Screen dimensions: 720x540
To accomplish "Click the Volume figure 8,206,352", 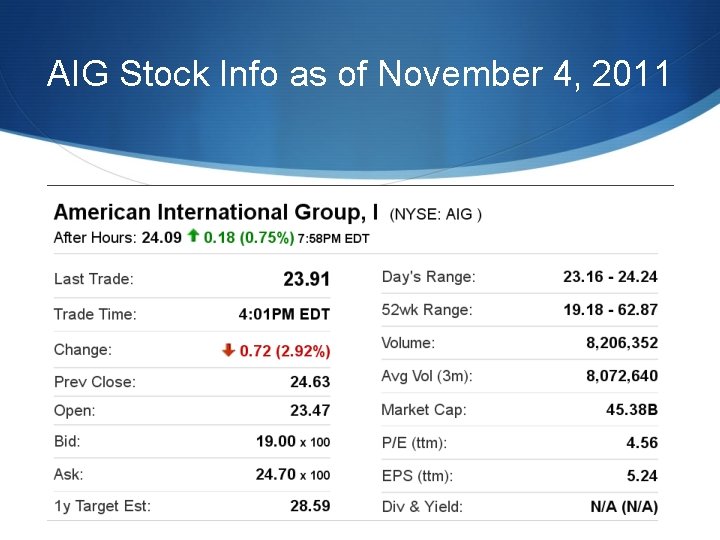I will (x=622, y=343).
